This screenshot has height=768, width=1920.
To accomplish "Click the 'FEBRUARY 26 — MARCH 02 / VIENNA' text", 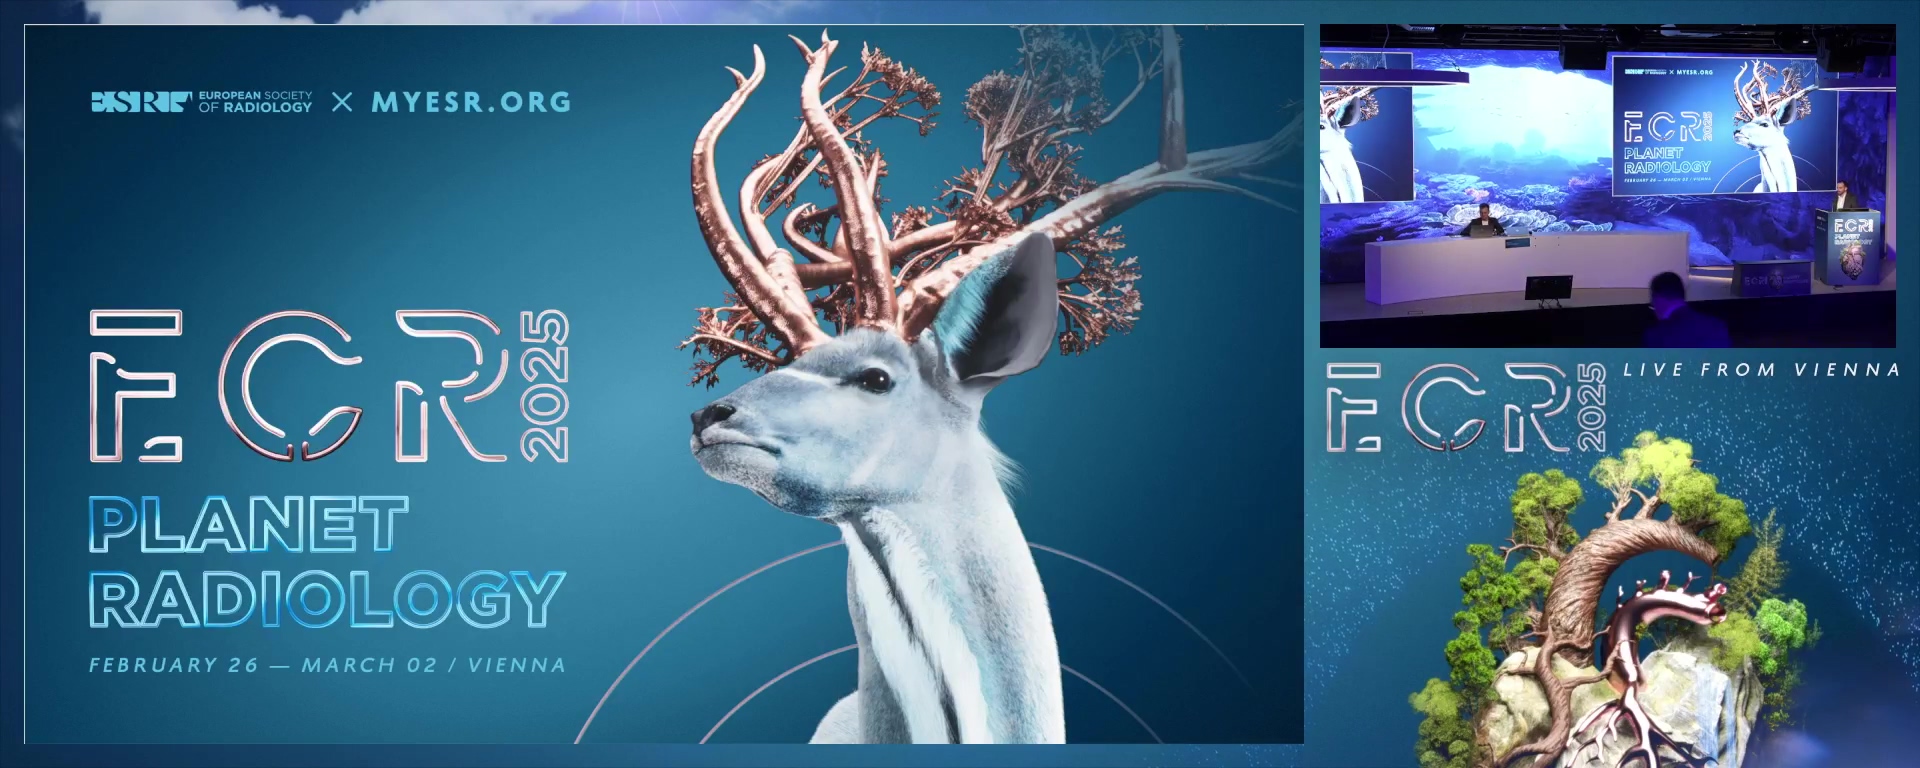I will (327, 665).
